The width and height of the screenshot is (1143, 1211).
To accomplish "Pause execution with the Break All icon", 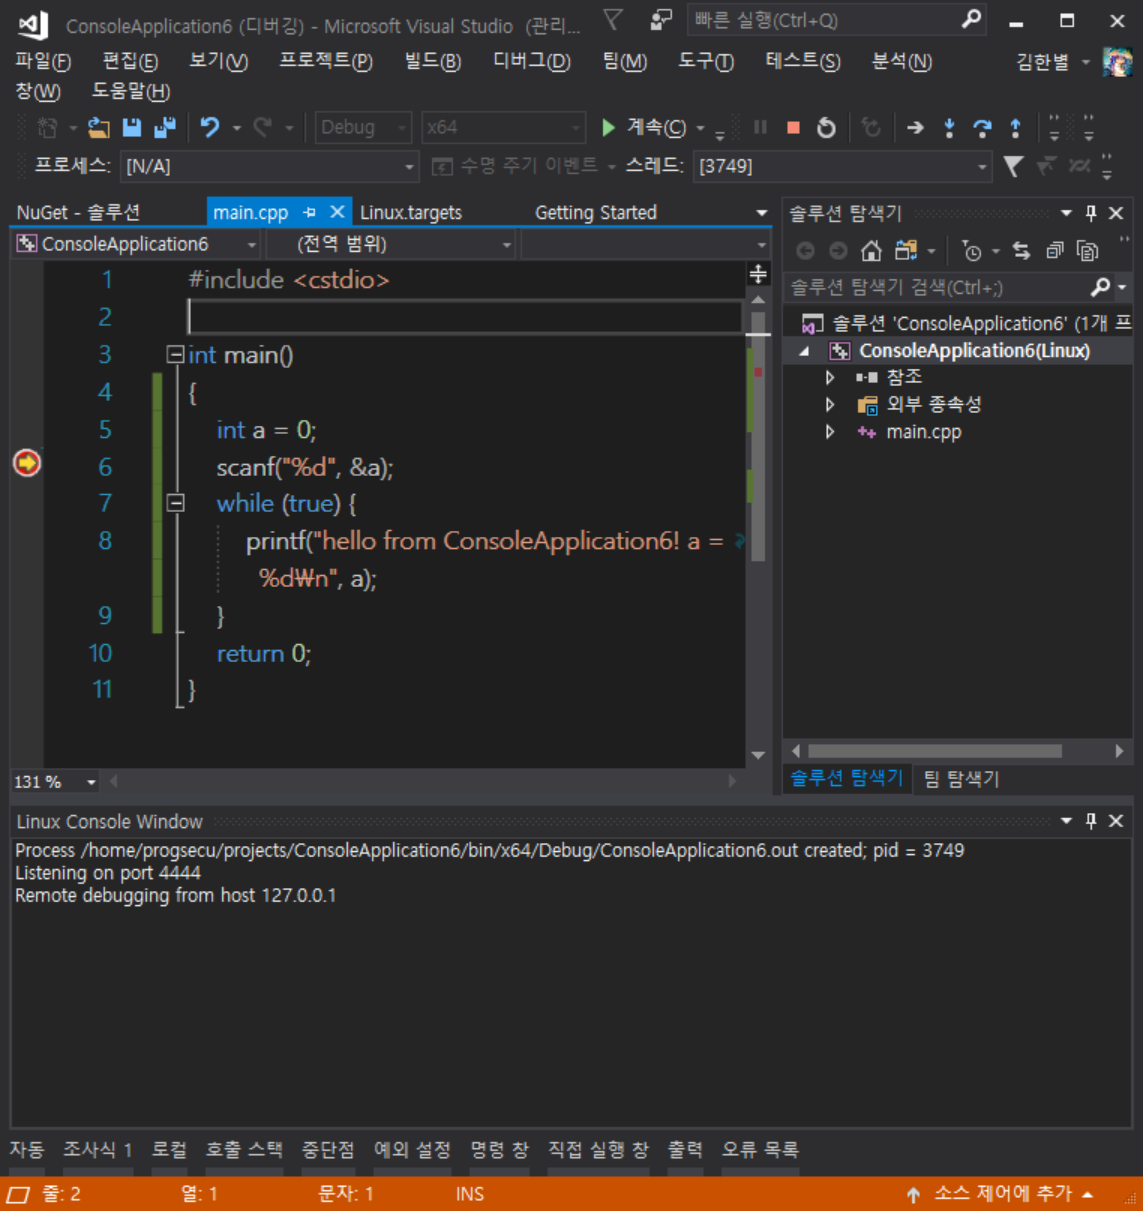I will [x=760, y=127].
